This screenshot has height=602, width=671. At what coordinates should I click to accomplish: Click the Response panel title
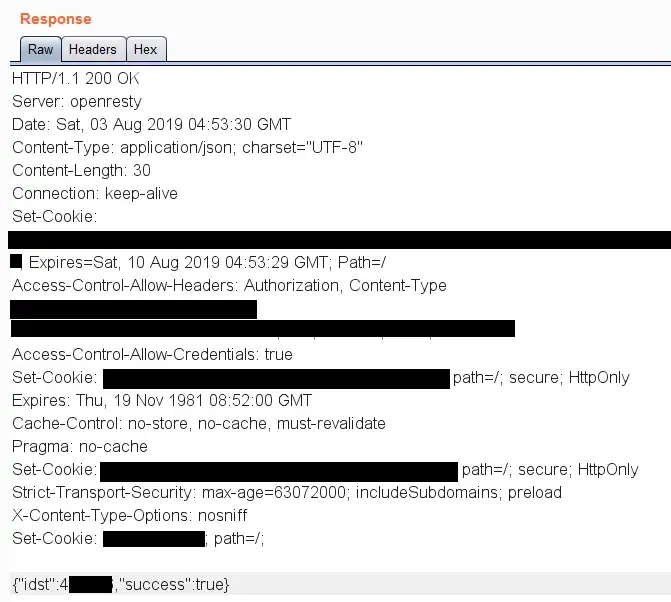tap(56, 19)
